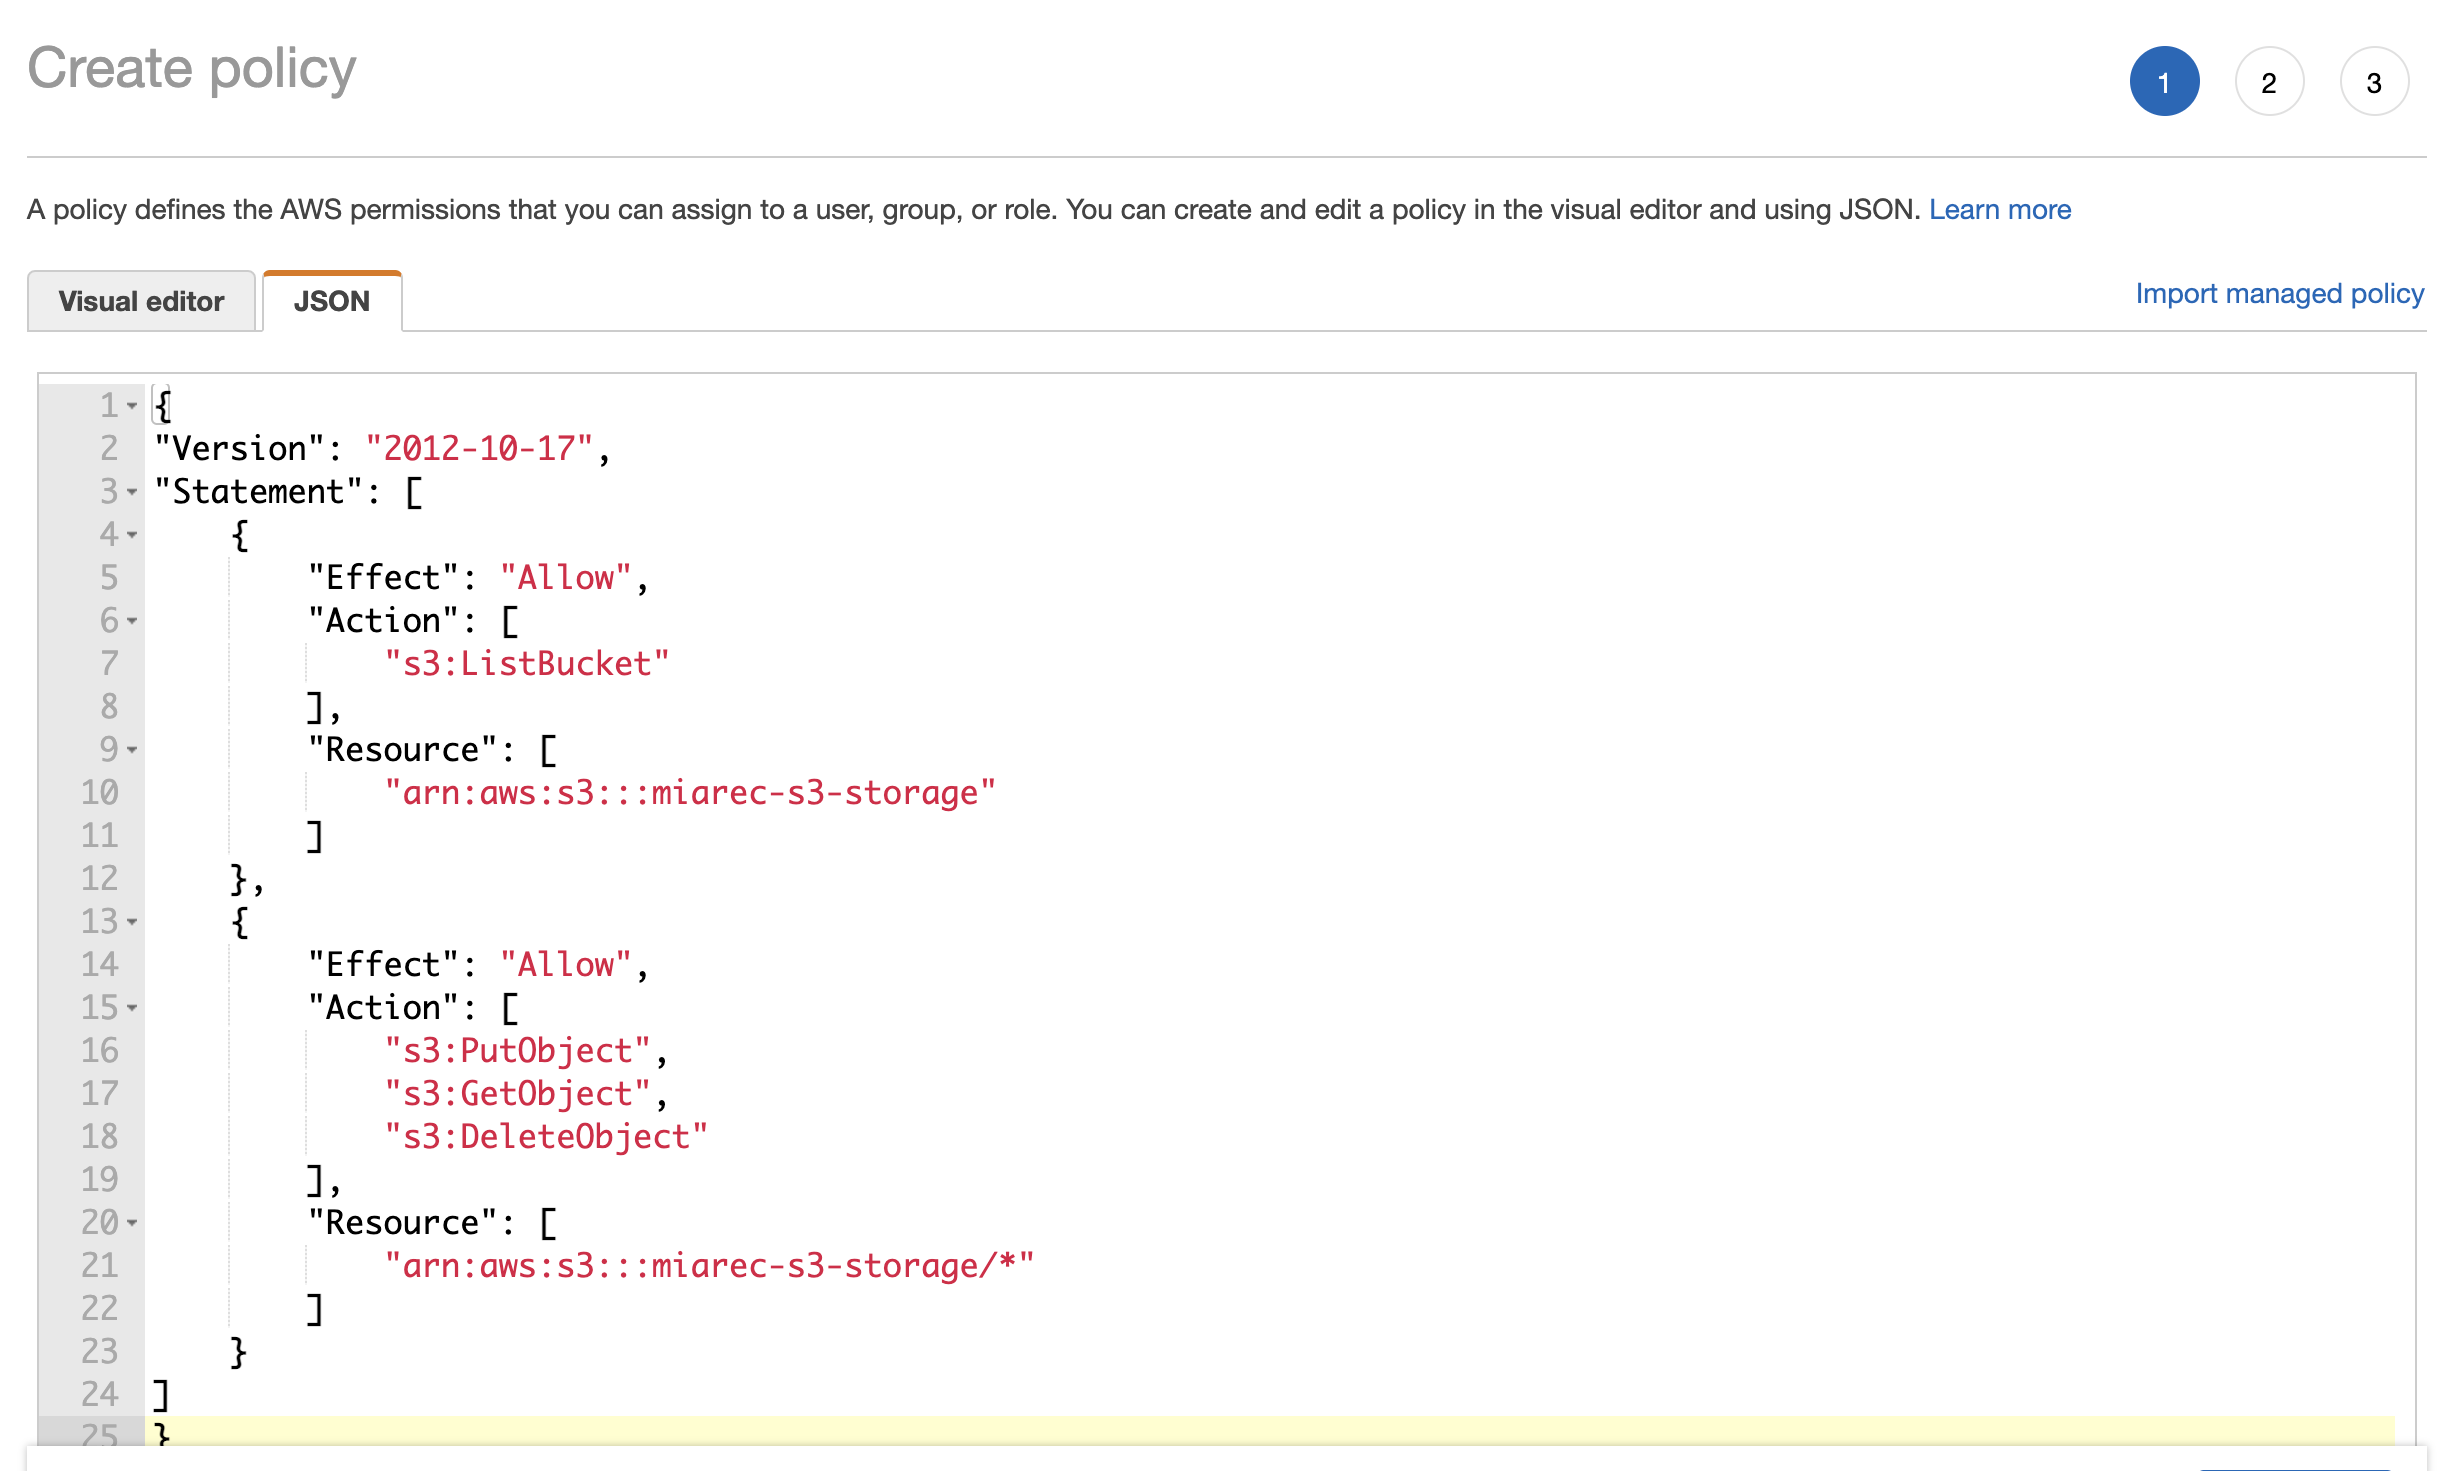Click the "Resource" key on line 20

tap(402, 1223)
